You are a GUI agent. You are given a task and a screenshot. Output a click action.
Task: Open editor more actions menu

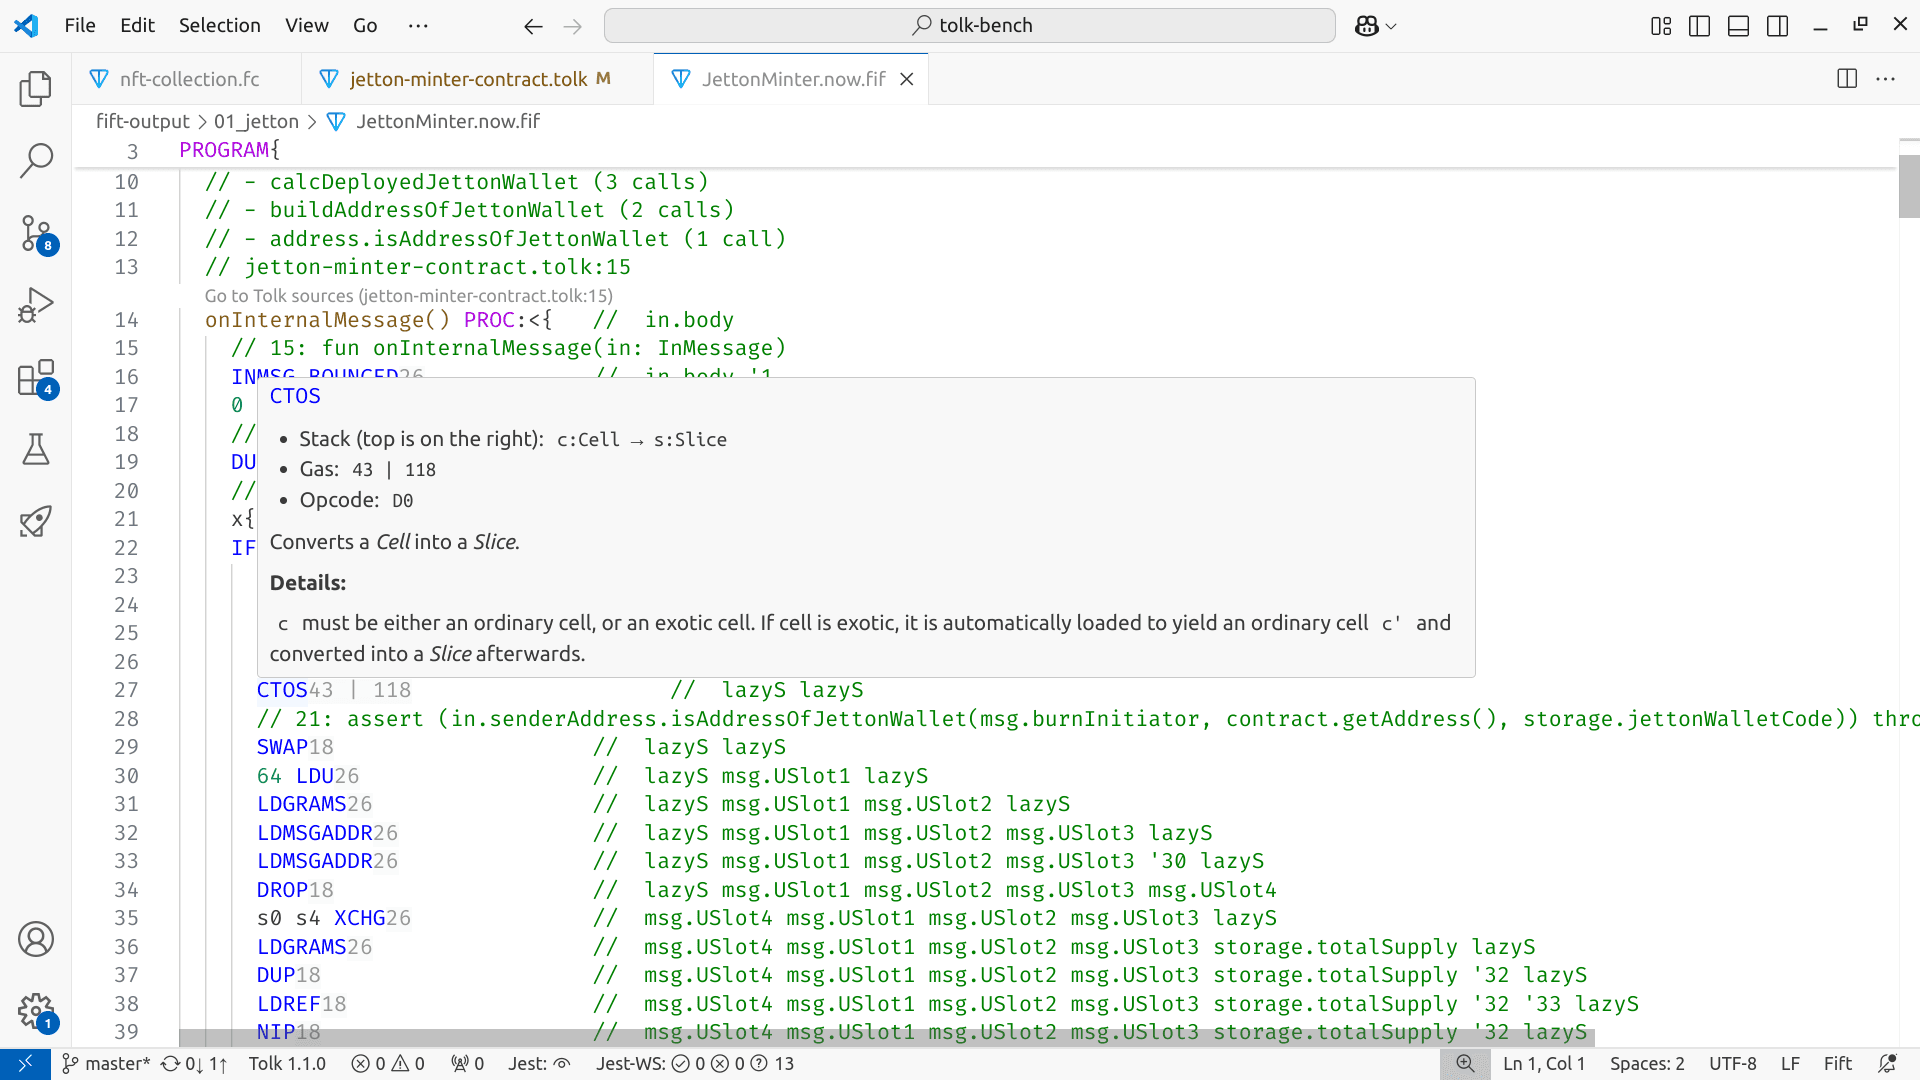[1885, 79]
